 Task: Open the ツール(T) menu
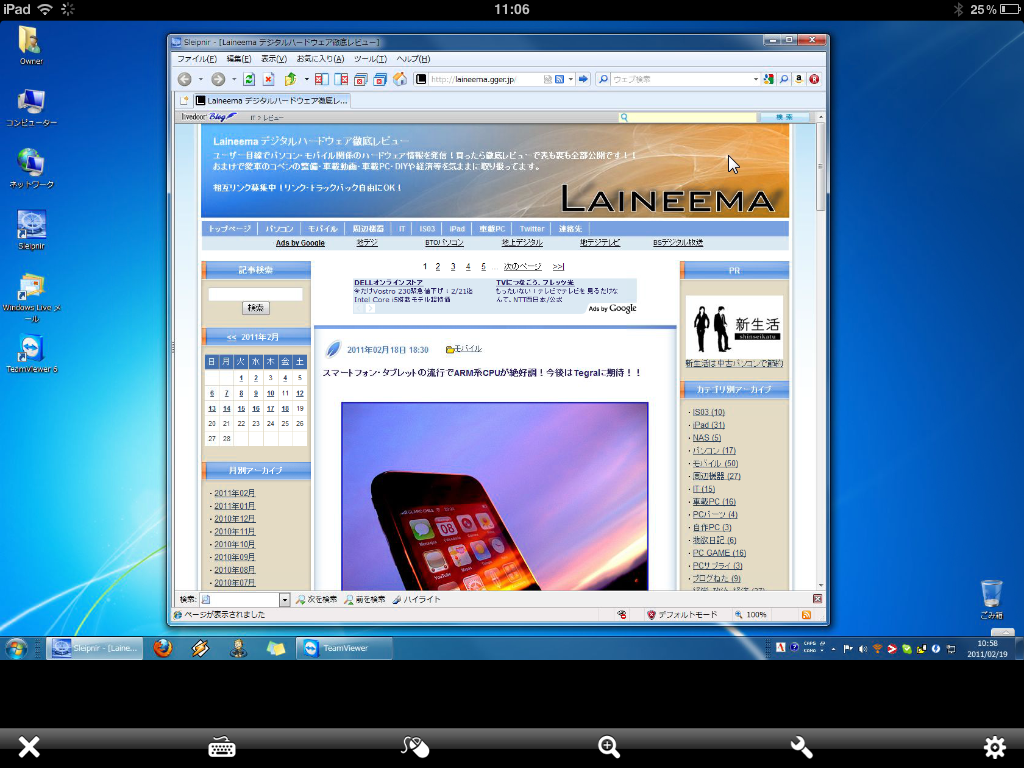(x=370, y=59)
